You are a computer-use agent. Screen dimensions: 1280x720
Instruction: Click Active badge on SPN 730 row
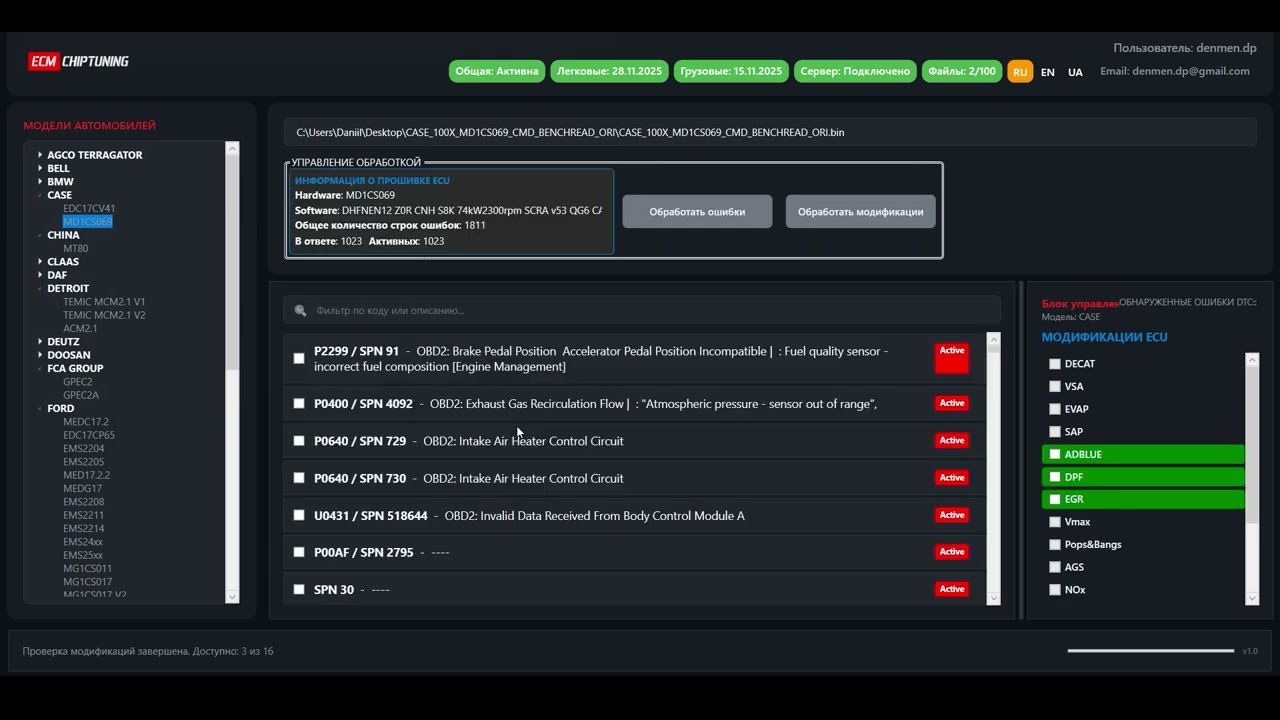[x=952, y=477]
